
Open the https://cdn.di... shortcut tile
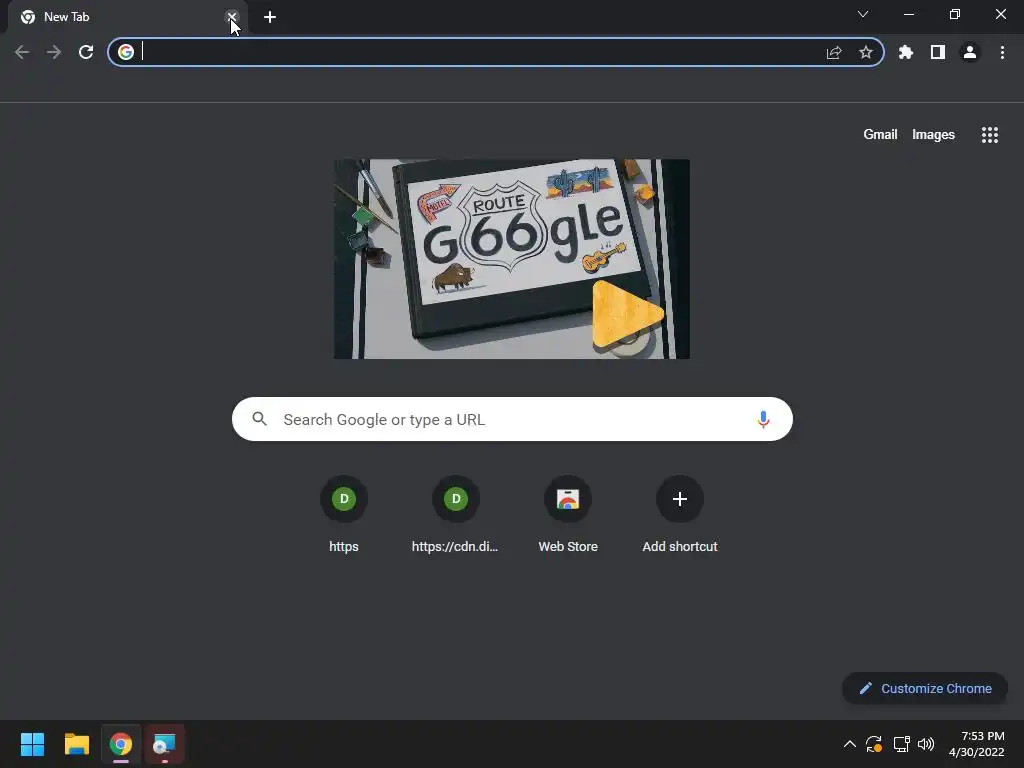tap(456, 515)
